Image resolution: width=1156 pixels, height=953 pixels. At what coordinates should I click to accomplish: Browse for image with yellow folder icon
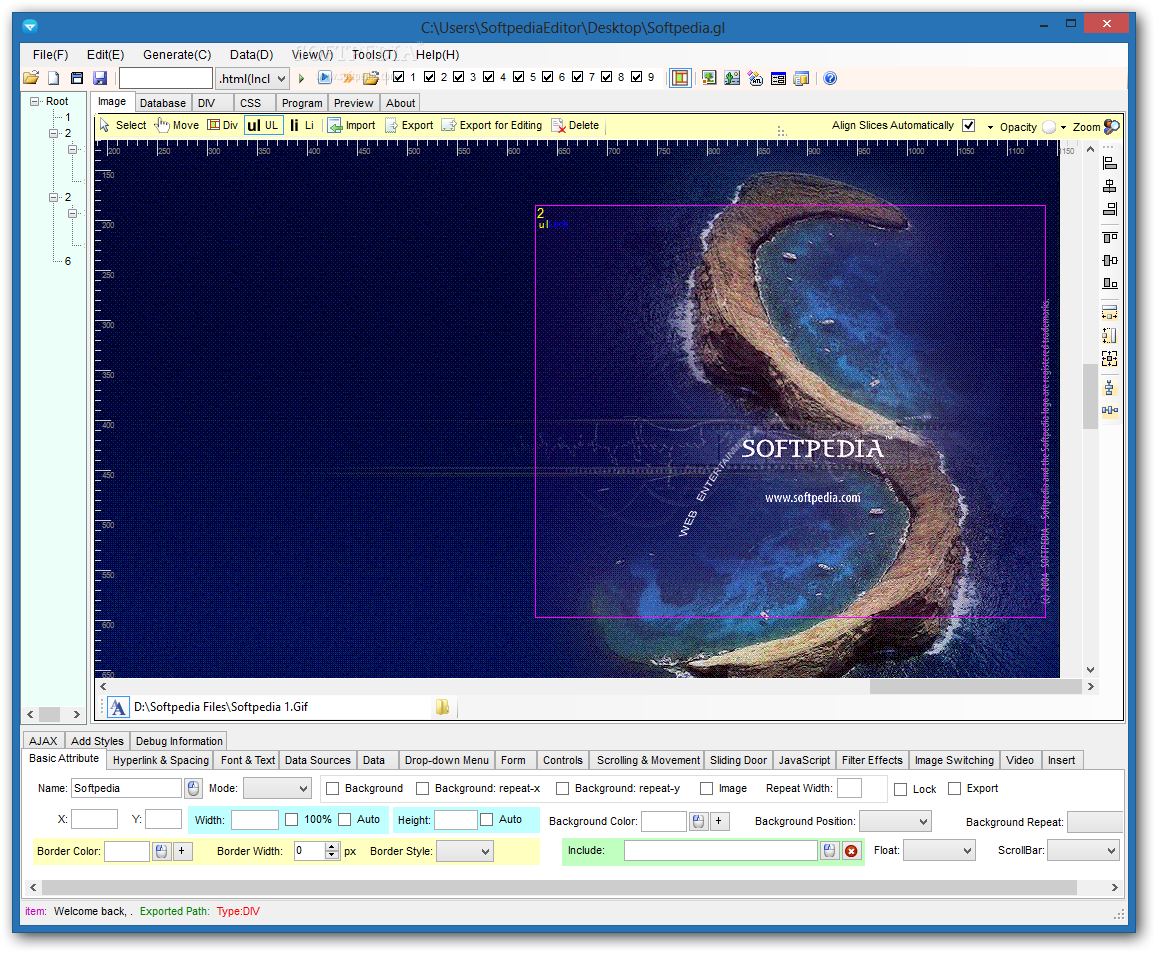click(x=442, y=707)
